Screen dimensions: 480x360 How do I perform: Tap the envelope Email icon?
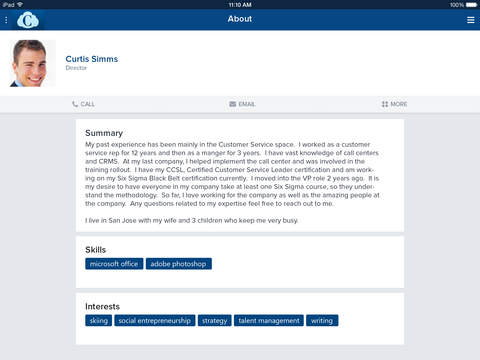[232, 104]
